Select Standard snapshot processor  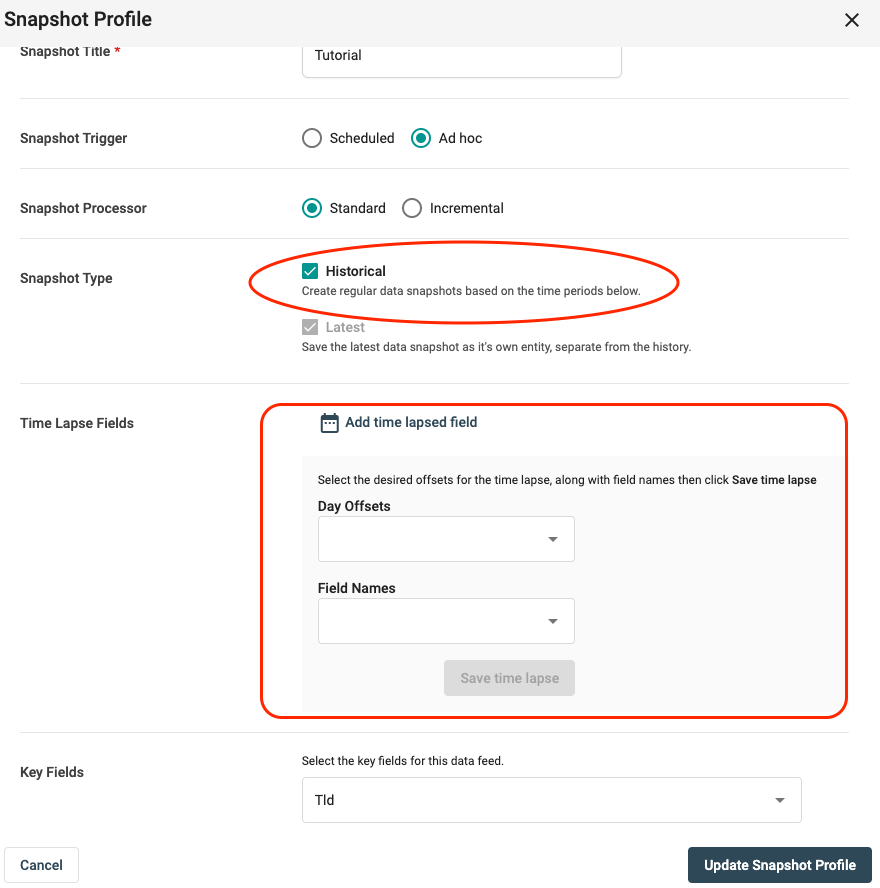312,208
